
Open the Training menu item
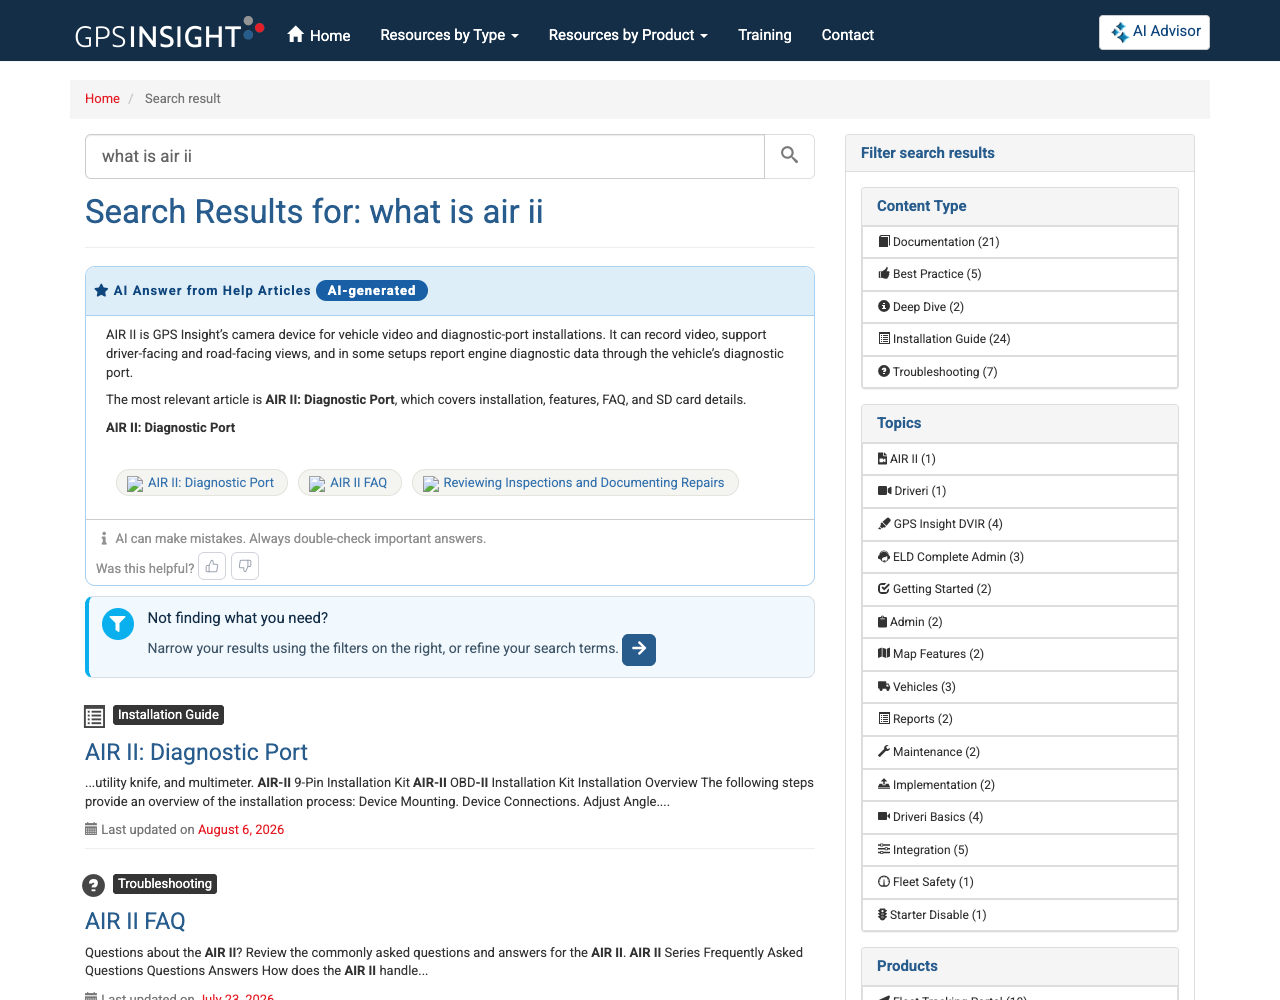765,35
